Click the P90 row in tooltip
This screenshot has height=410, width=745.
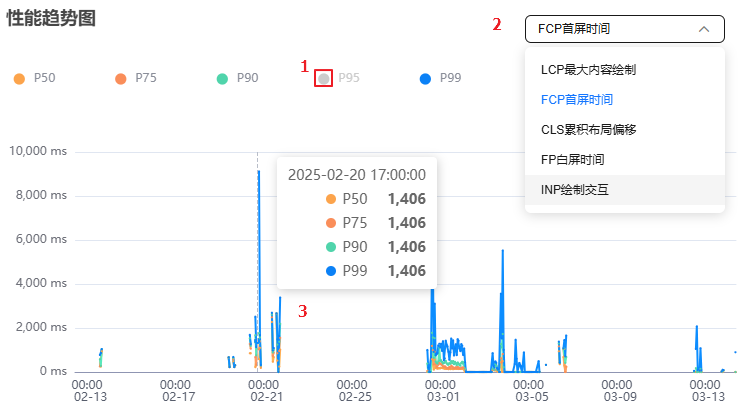pos(375,247)
